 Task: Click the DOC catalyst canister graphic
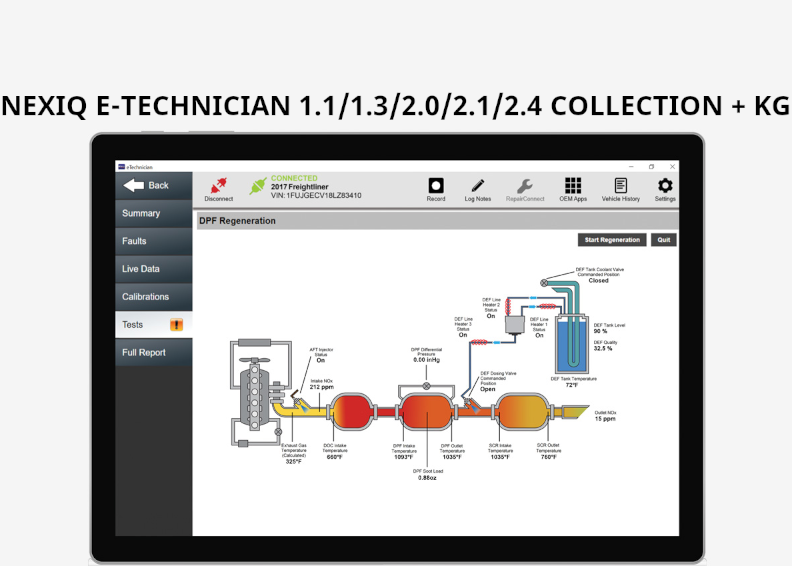pyautogui.click(x=352, y=412)
